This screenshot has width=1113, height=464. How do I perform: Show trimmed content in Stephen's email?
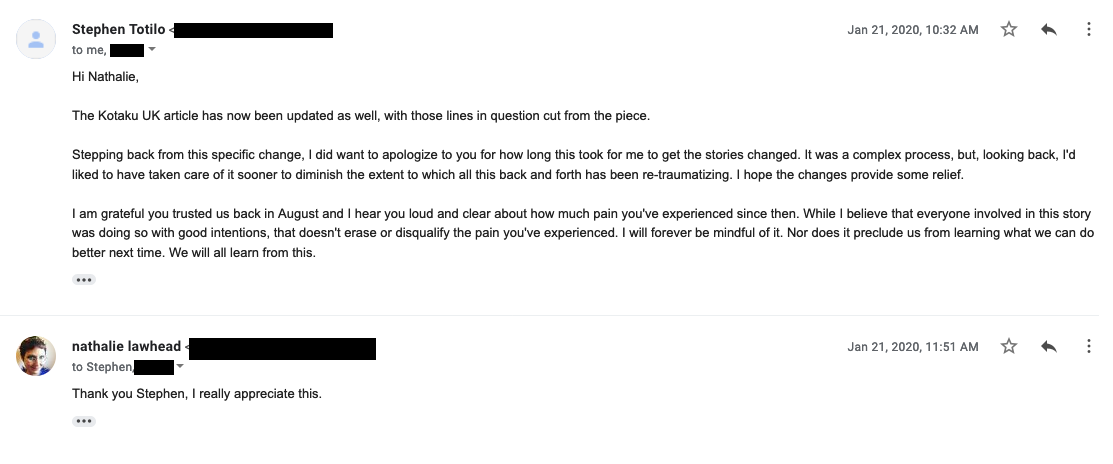(x=84, y=280)
